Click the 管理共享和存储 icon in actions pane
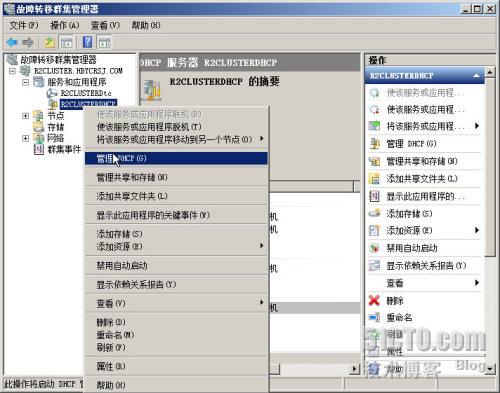Image resolution: width=500 pixels, height=393 pixels. (375, 161)
